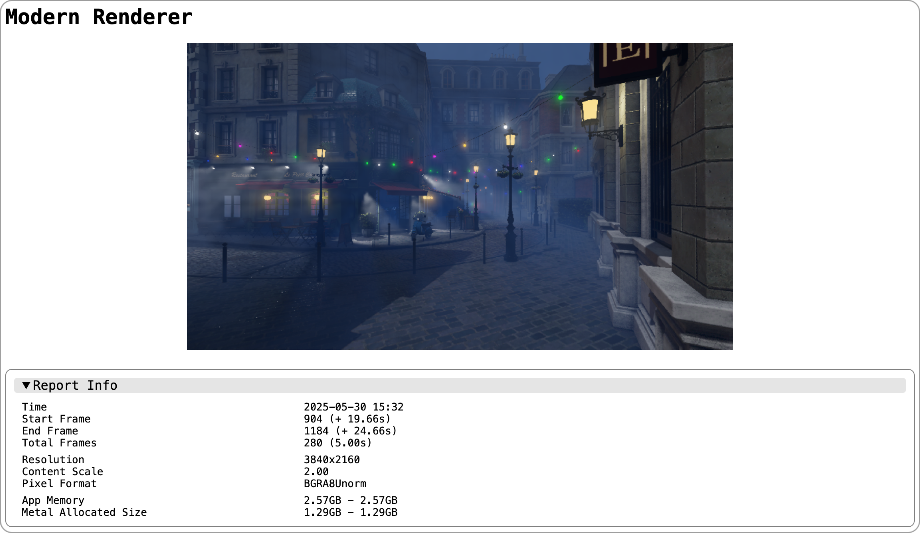Select the resolution value 3840x2160
The height and width of the screenshot is (533, 920).
tap(332, 460)
